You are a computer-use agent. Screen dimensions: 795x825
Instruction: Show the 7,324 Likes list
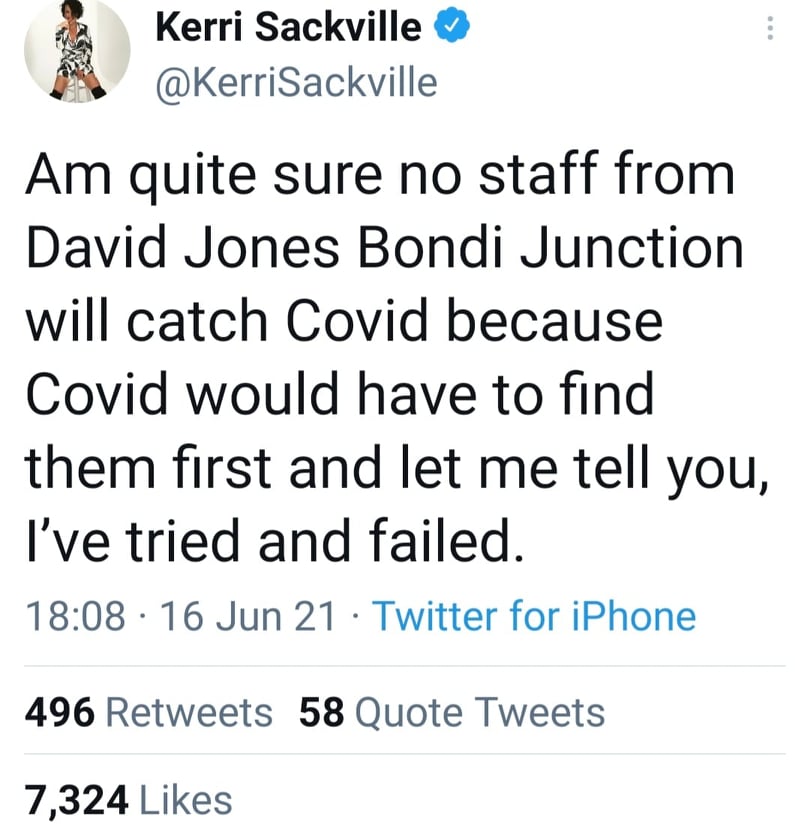[128, 799]
